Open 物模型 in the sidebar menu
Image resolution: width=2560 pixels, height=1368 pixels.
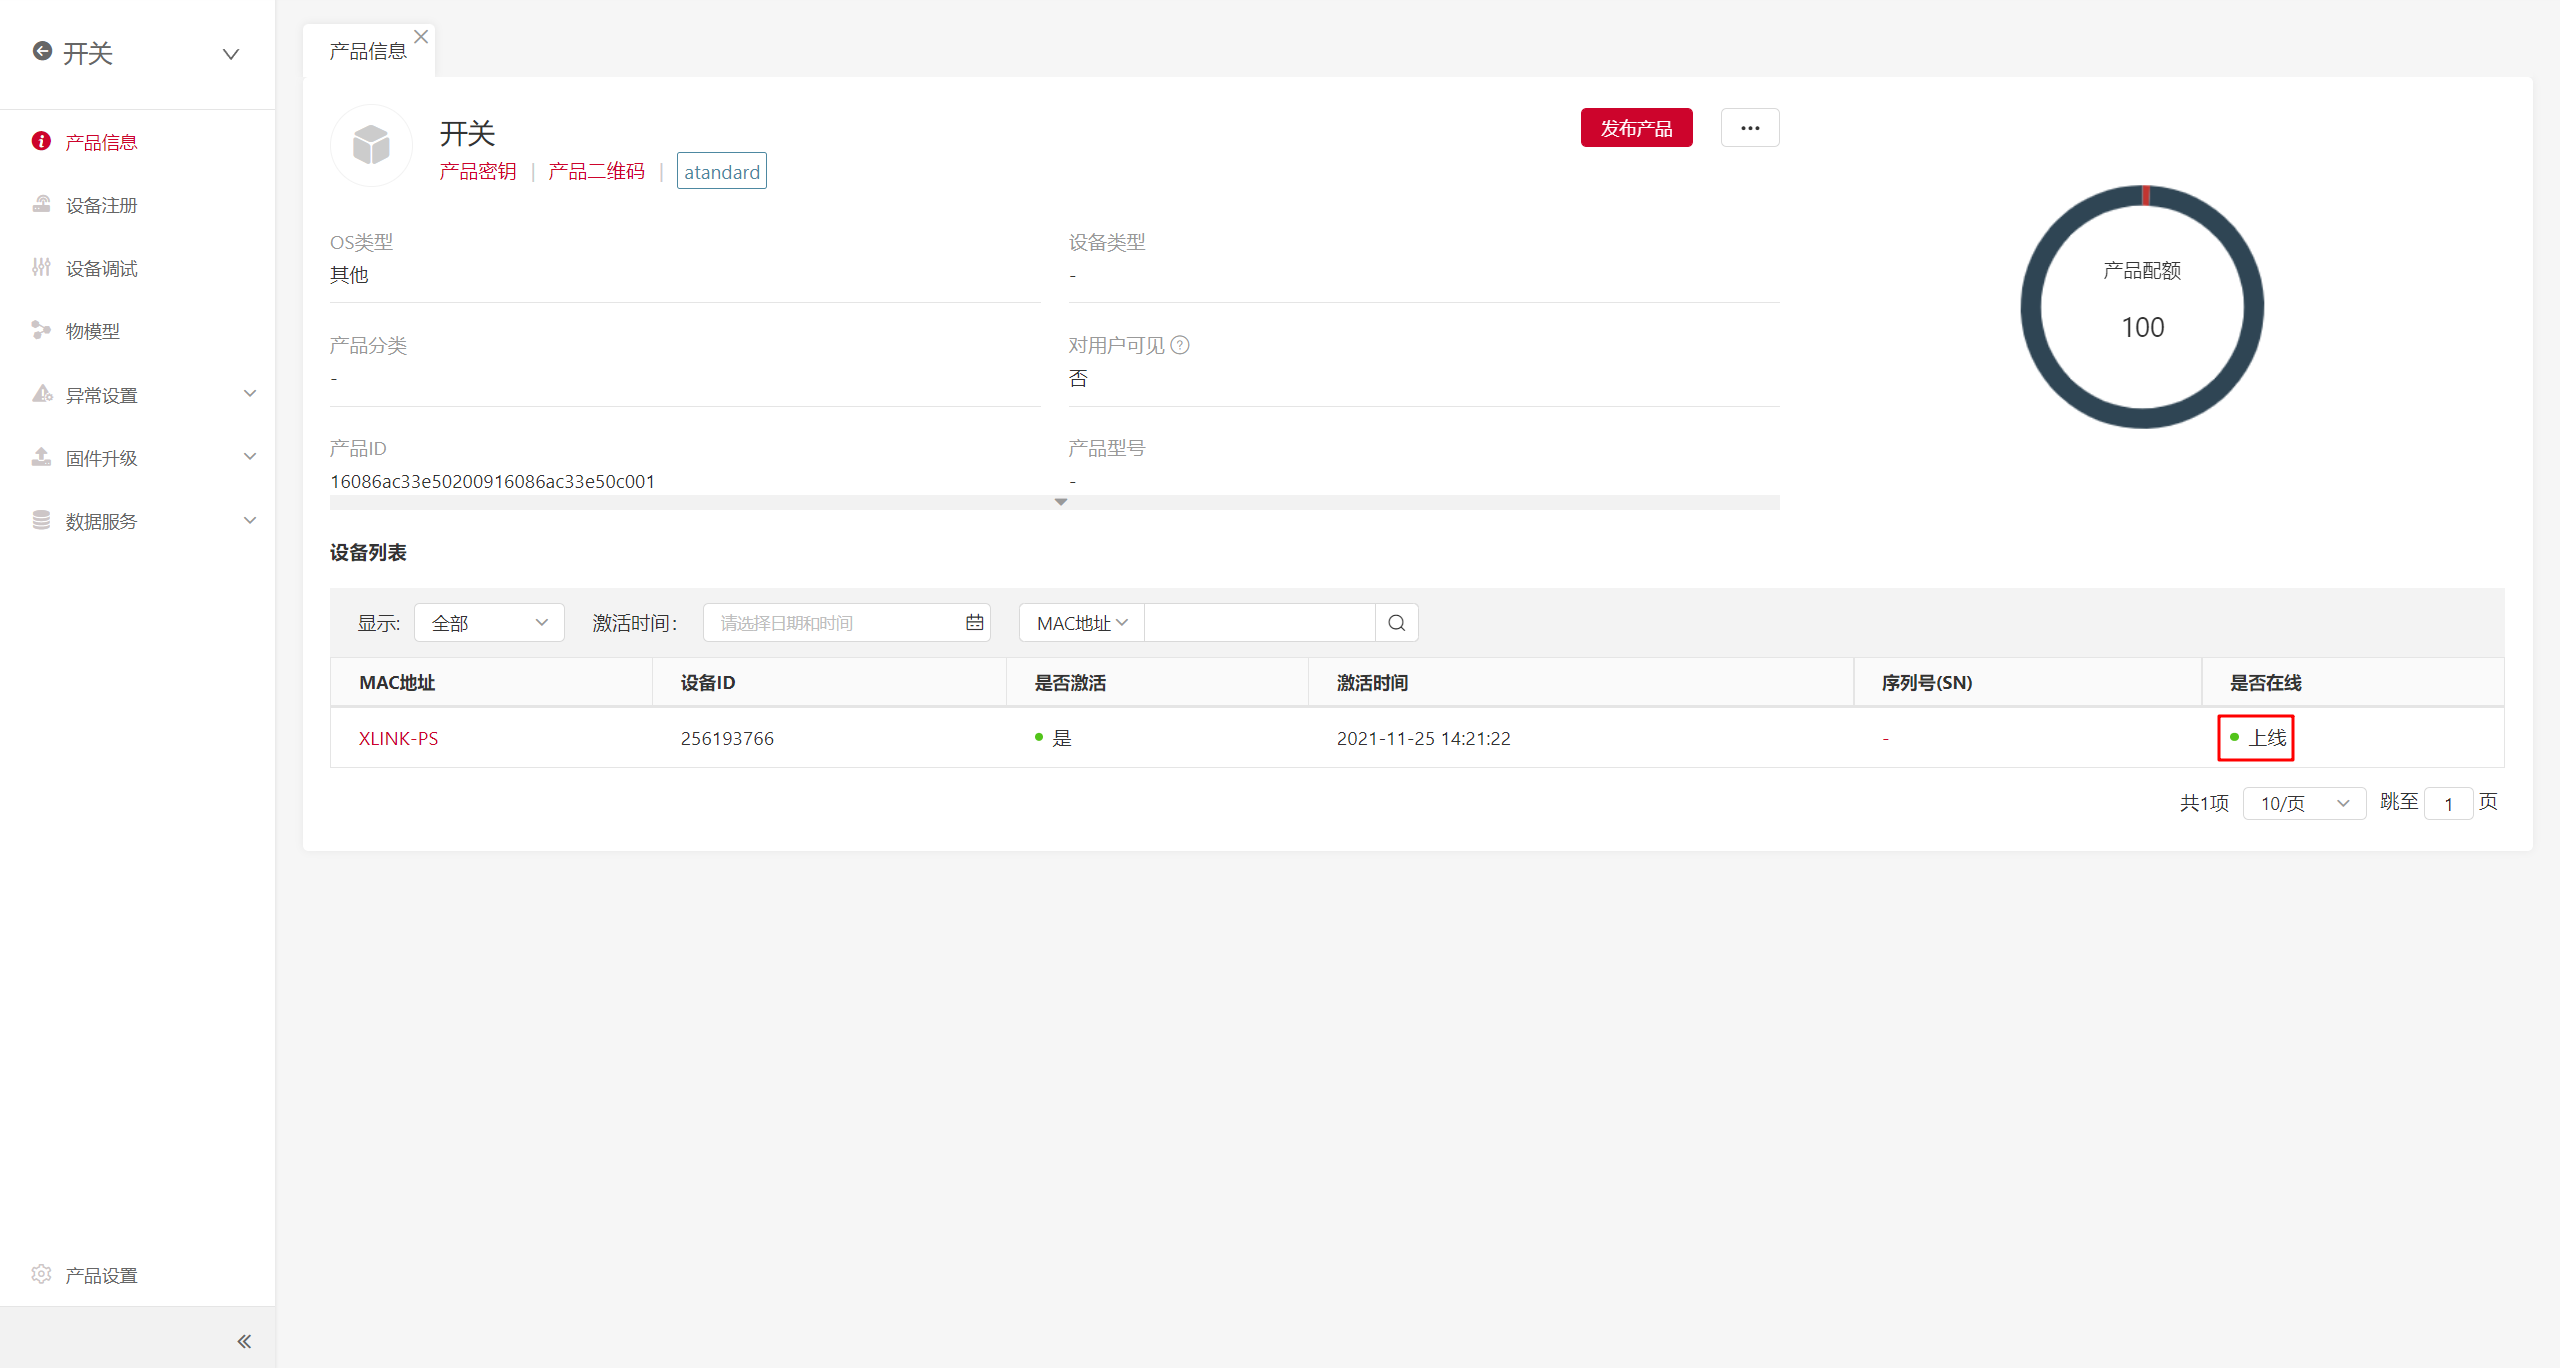tap(92, 331)
